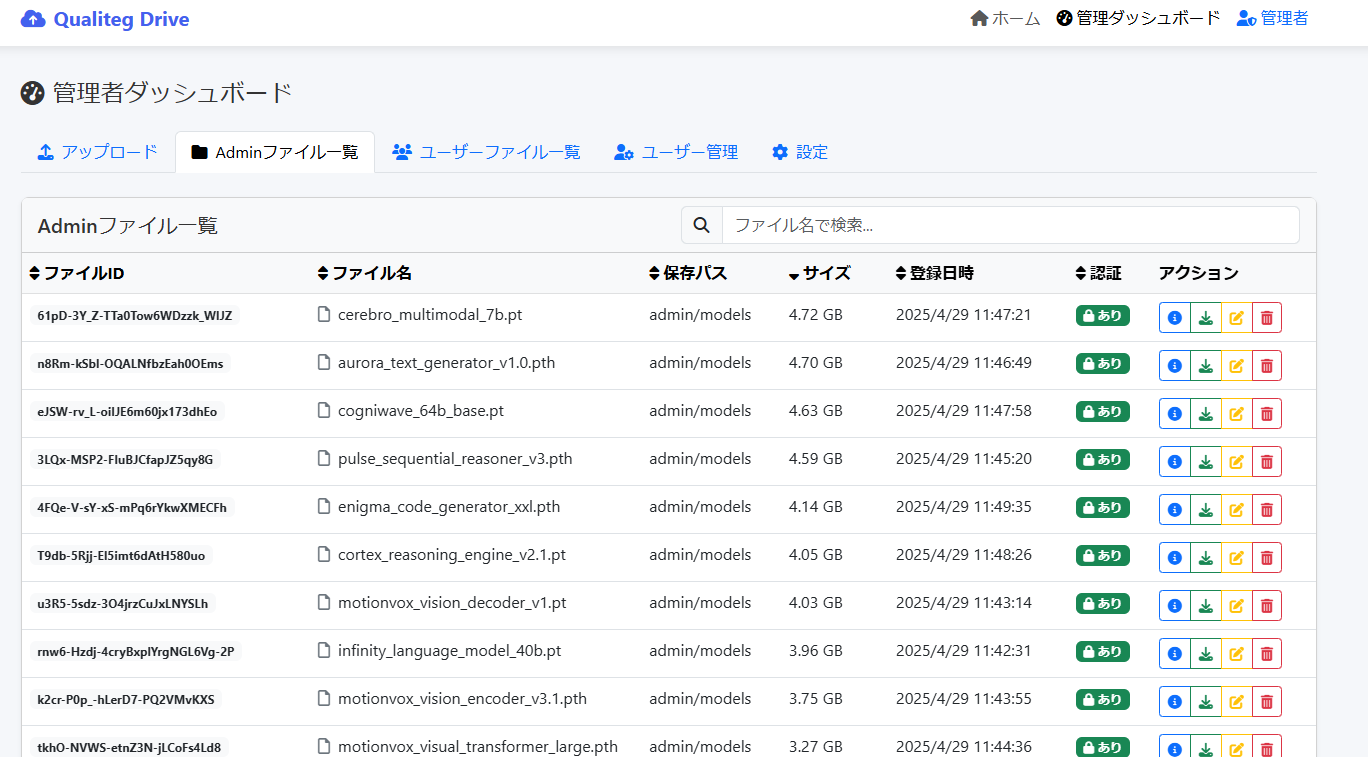
Task: Go to ホーム in top navigation
Action: 1005,18
